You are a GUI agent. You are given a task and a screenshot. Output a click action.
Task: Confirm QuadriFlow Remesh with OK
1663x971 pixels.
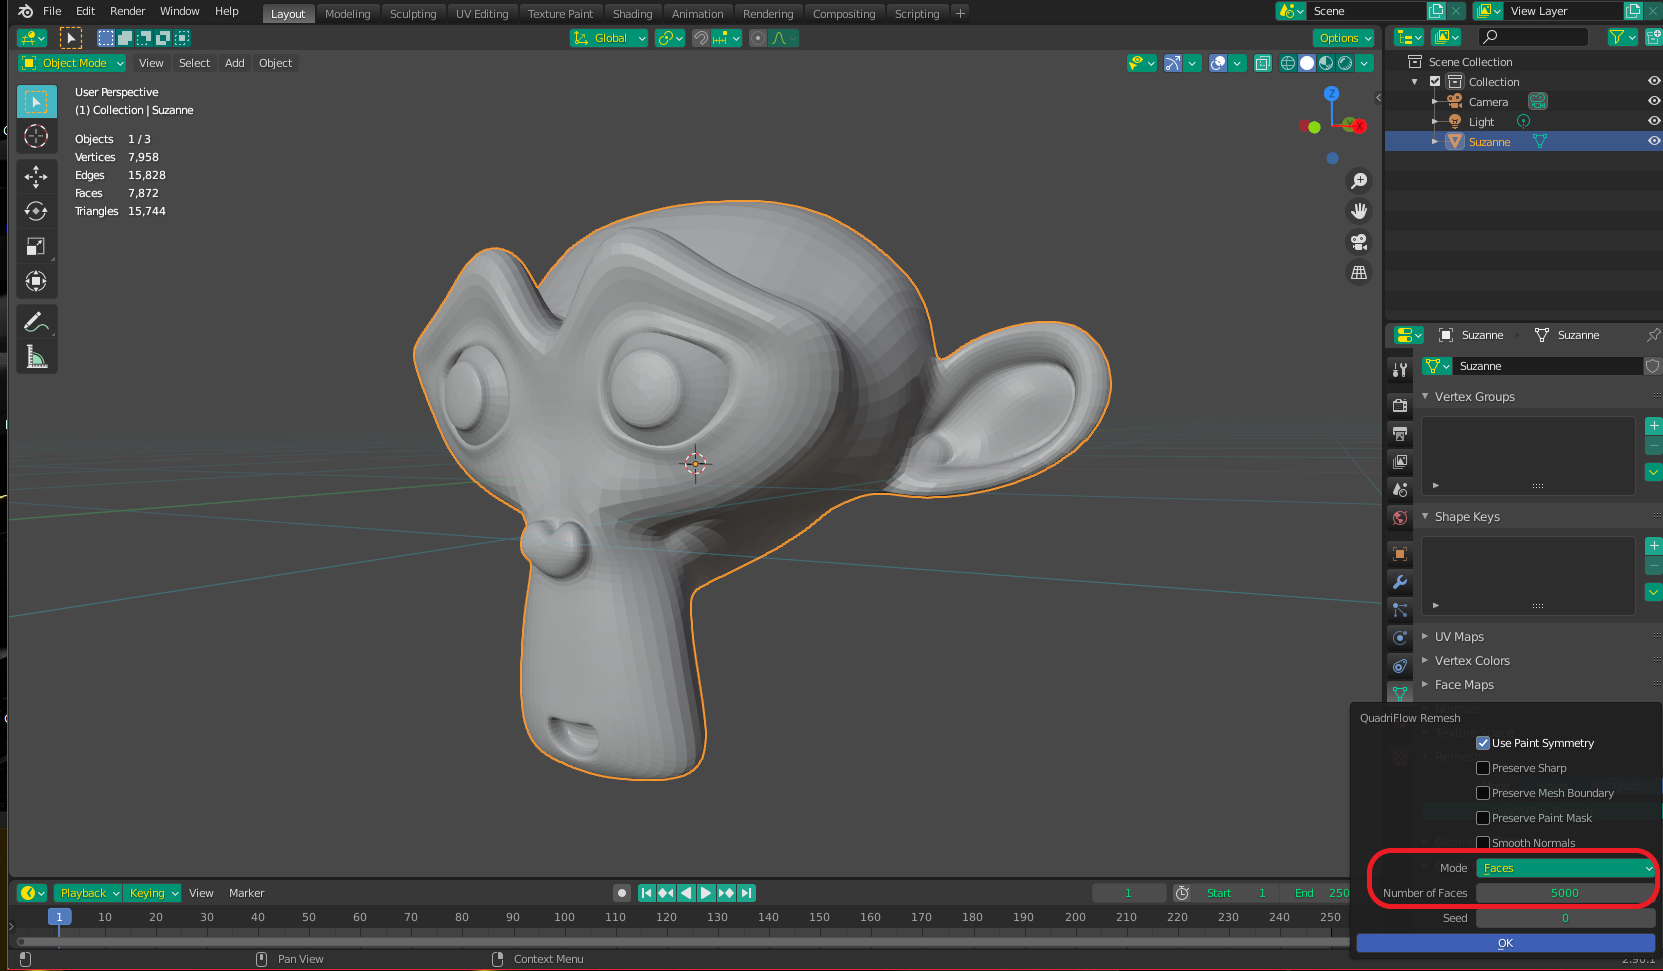[1505, 943]
